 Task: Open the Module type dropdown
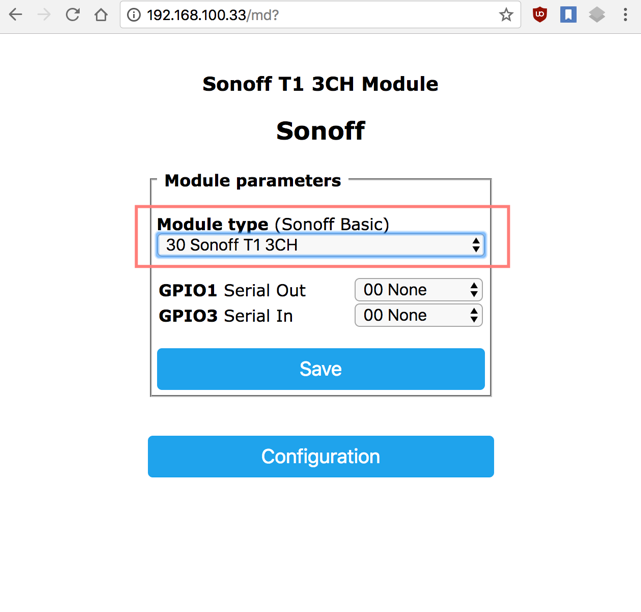pos(321,245)
